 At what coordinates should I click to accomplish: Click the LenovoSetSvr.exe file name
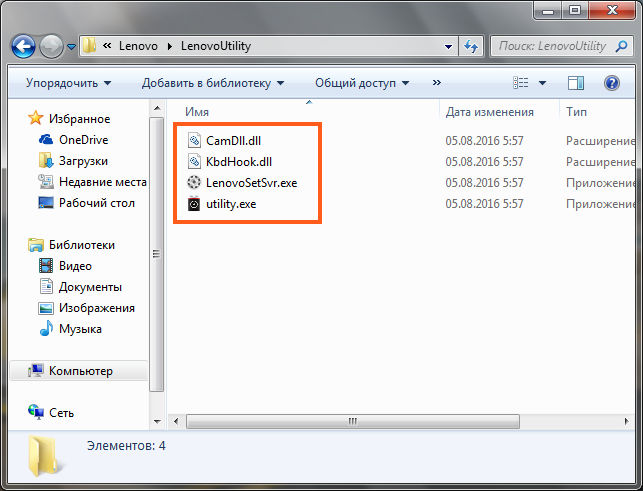tap(251, 183)
